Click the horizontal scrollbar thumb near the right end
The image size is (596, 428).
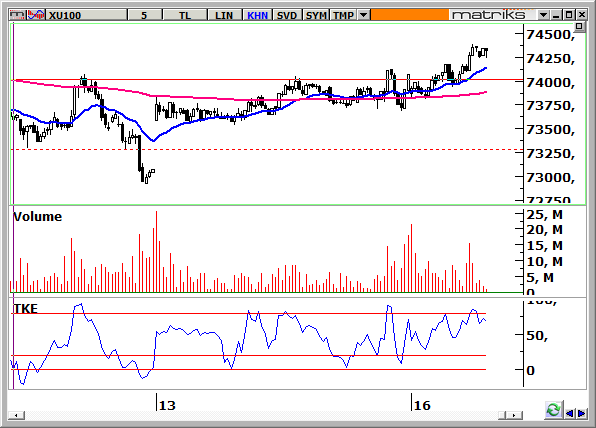(x=502, y=415)
